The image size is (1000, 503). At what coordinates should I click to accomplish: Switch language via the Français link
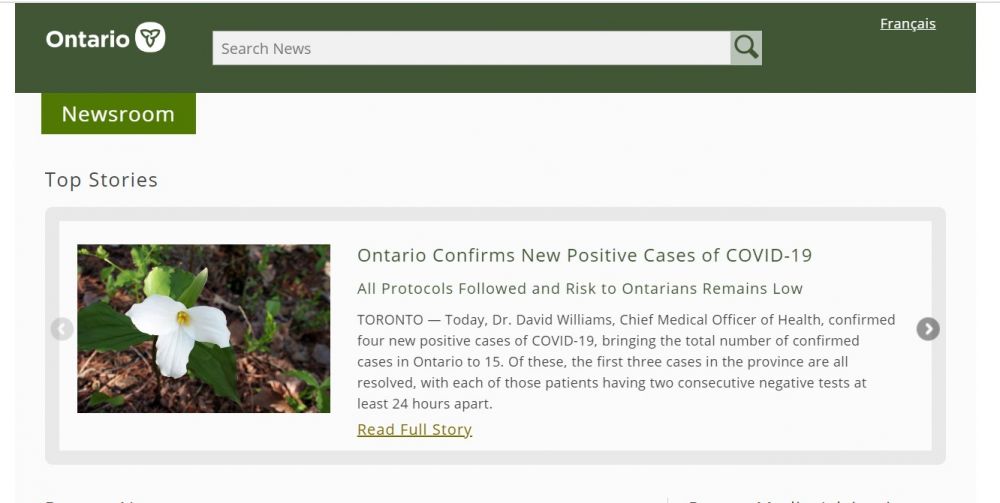coord(907,24)
